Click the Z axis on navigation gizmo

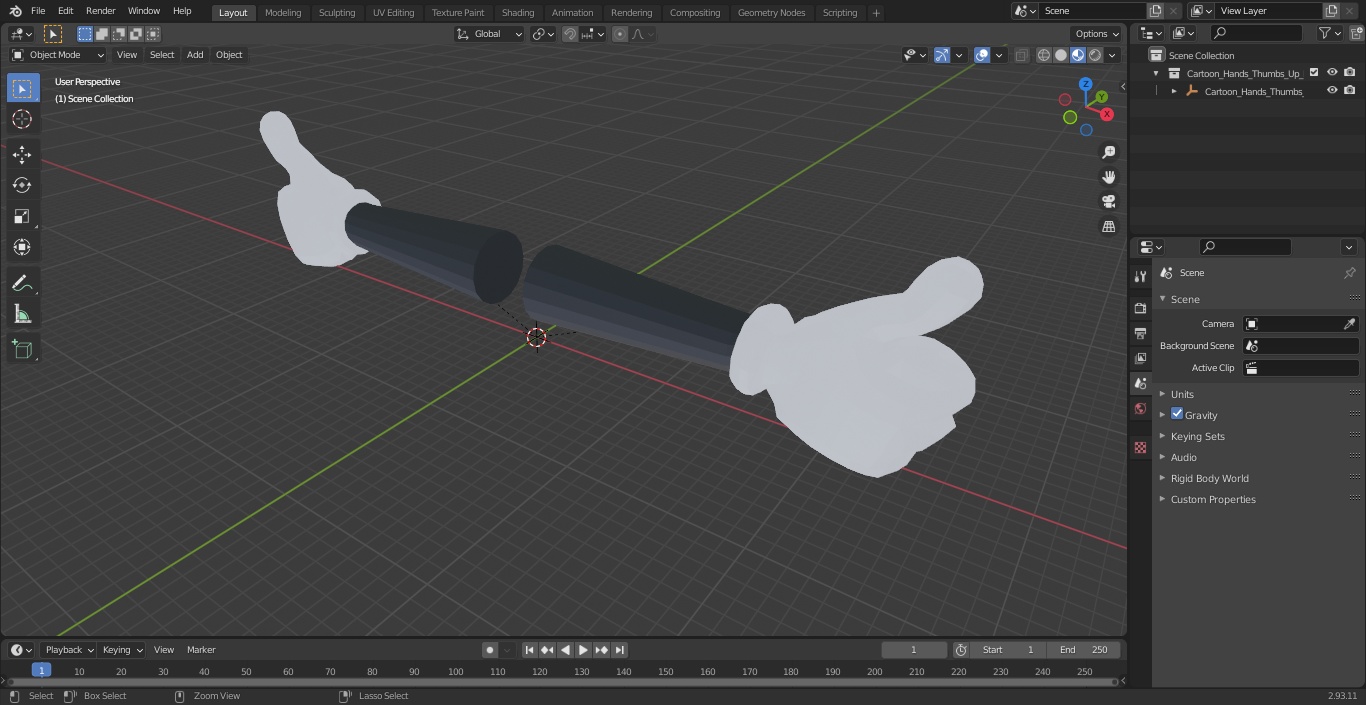(1086, 85)
